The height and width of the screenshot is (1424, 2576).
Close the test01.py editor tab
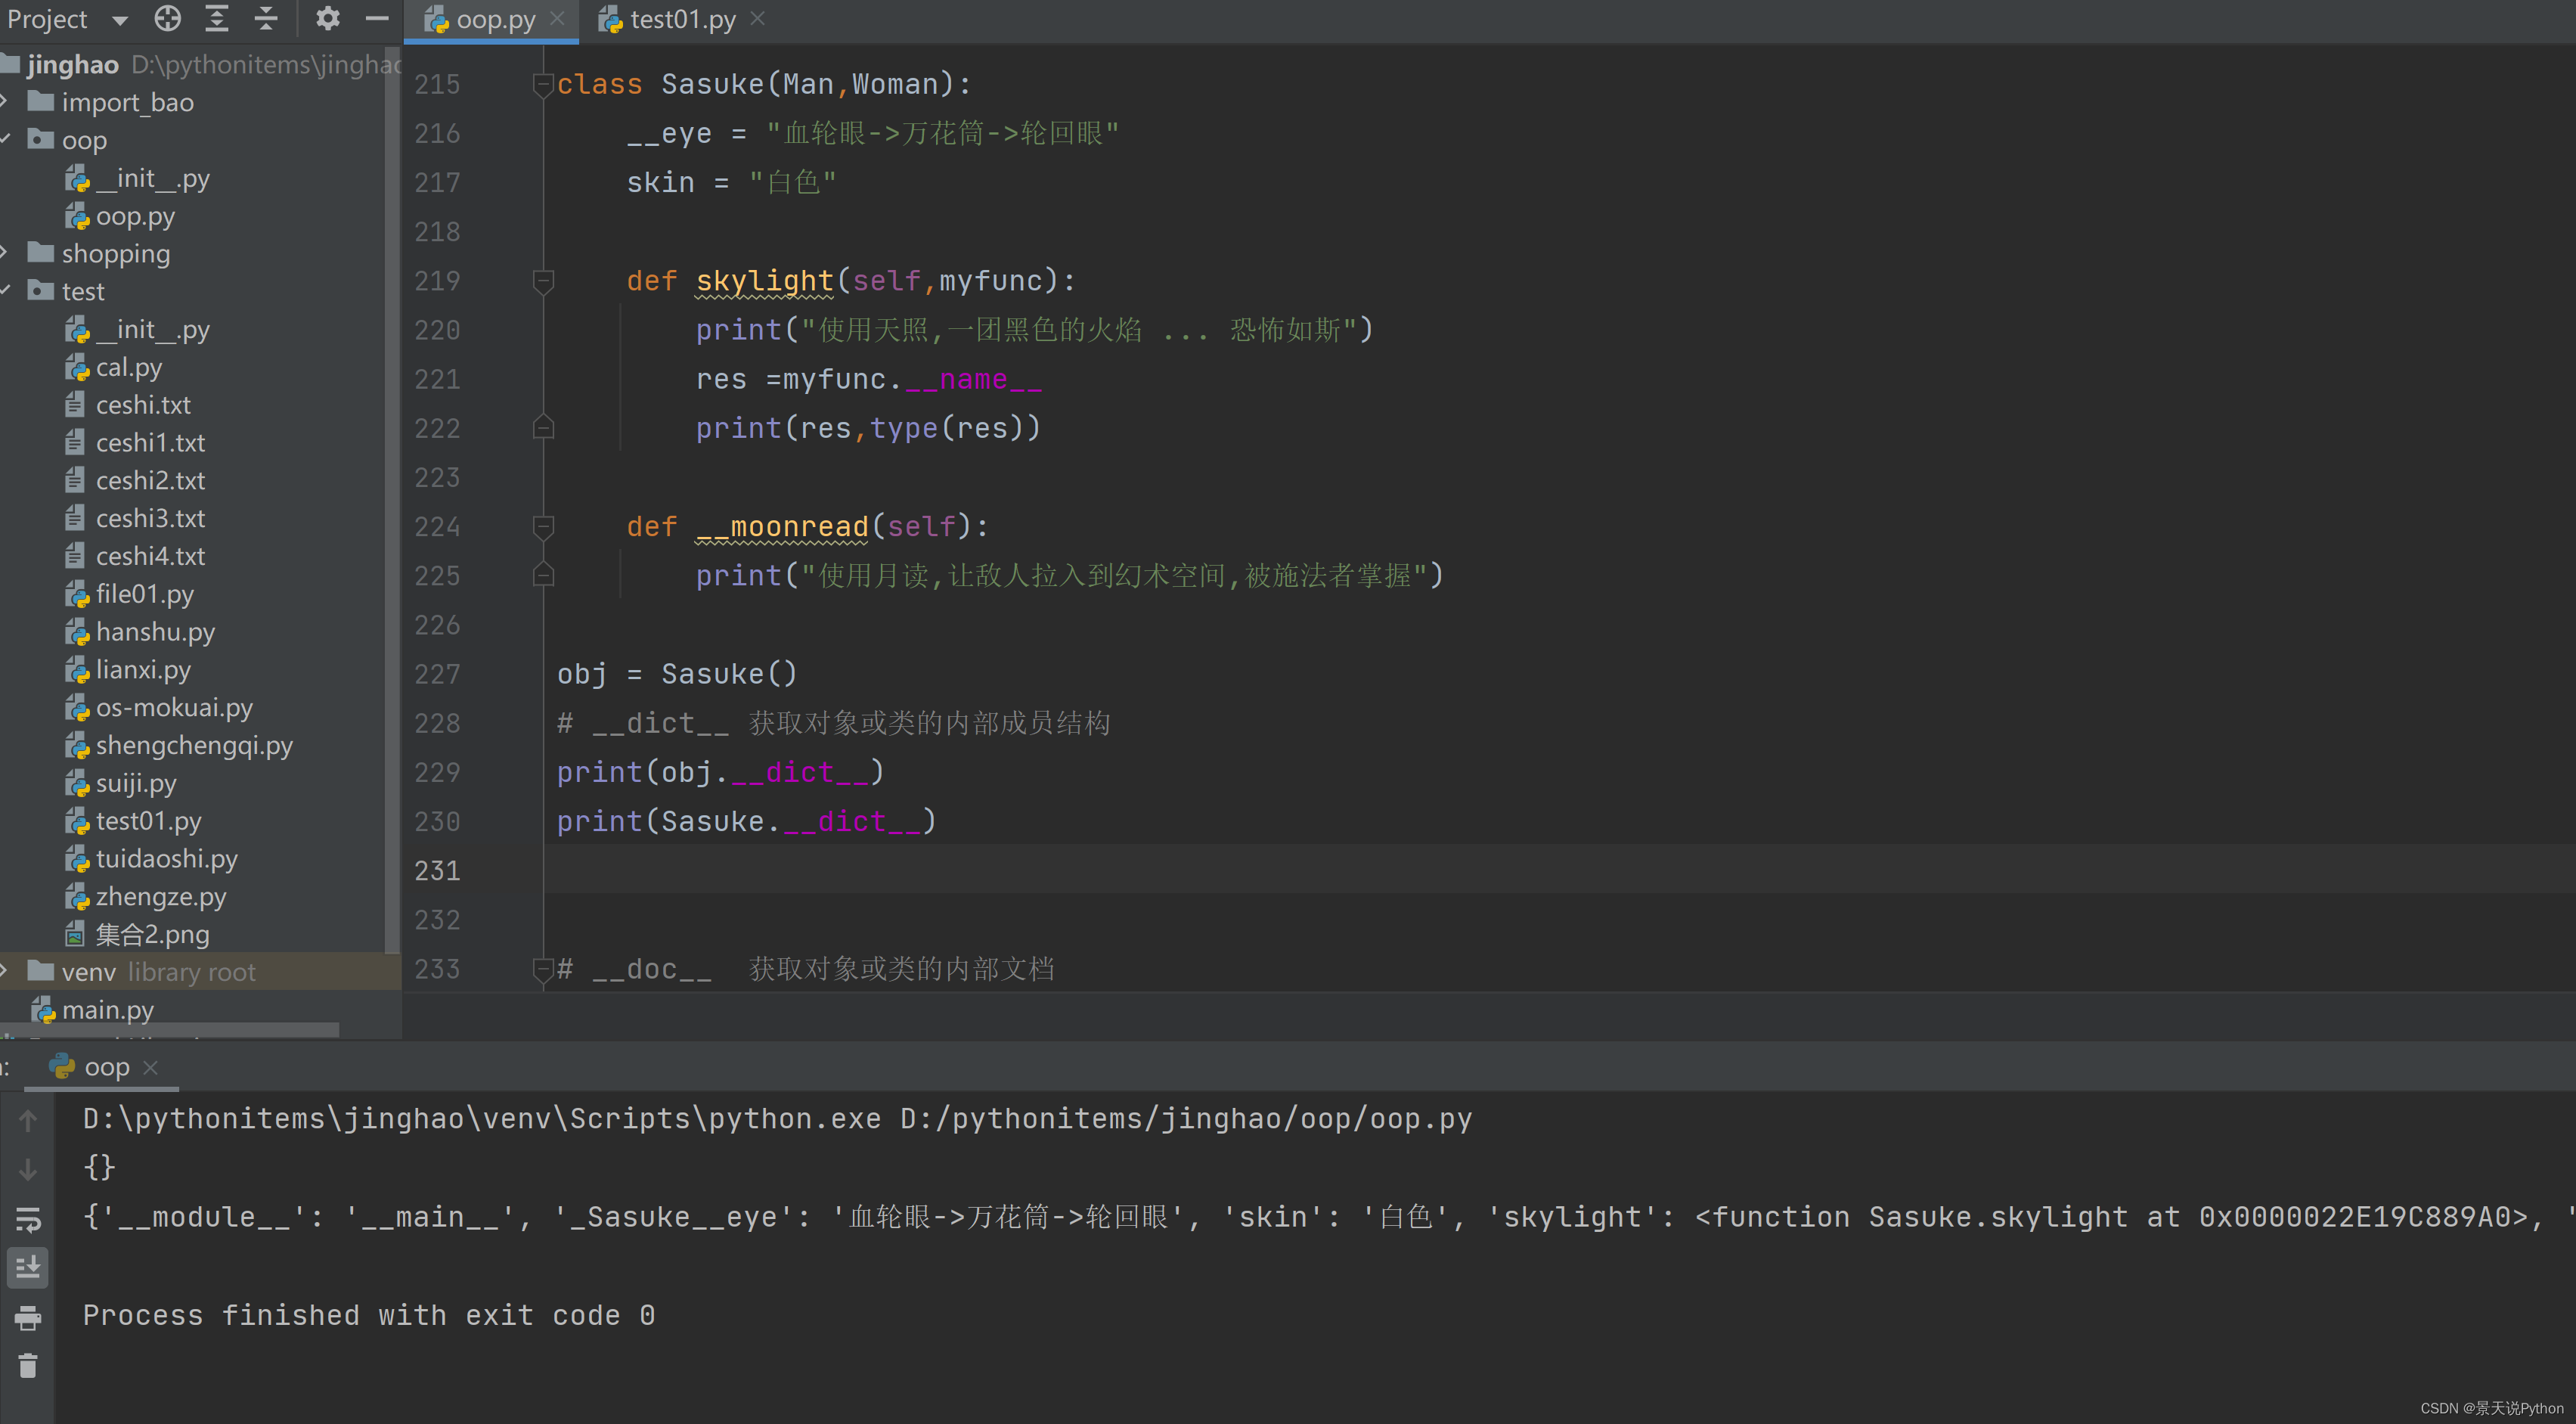(x=758, y=19)
